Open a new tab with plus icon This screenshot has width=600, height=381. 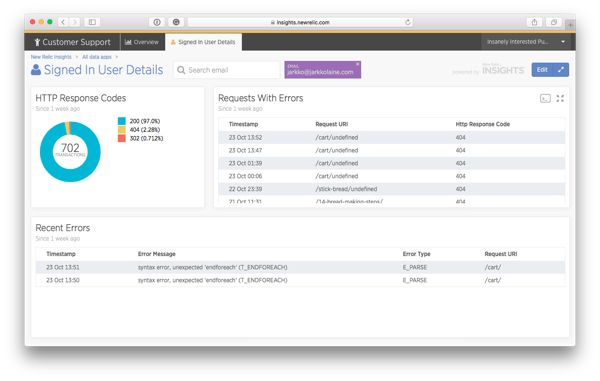click(x=570, y=25)
